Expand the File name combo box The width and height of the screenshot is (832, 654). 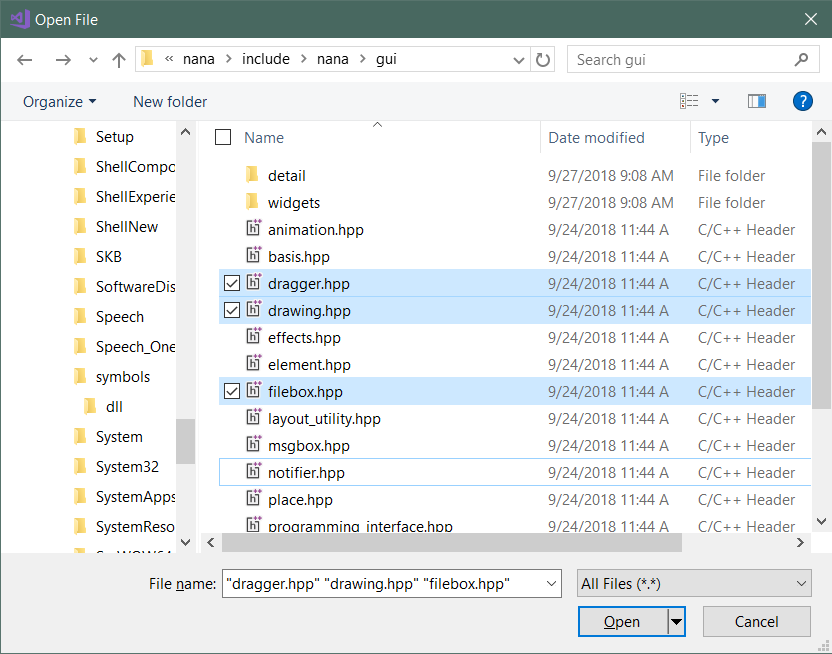pyautogui.click(x=550, y=583)
